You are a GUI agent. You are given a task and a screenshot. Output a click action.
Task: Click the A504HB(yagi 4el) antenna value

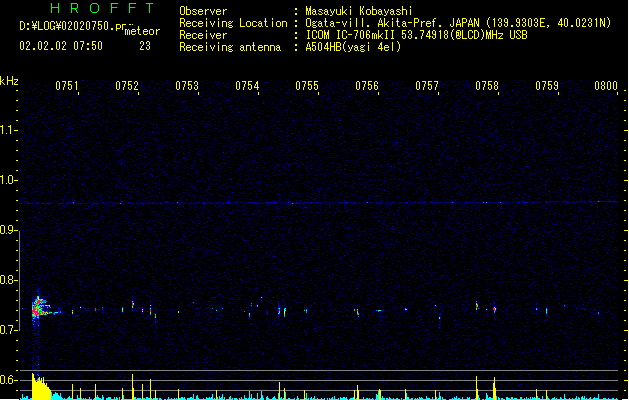(x=353, y=47)
